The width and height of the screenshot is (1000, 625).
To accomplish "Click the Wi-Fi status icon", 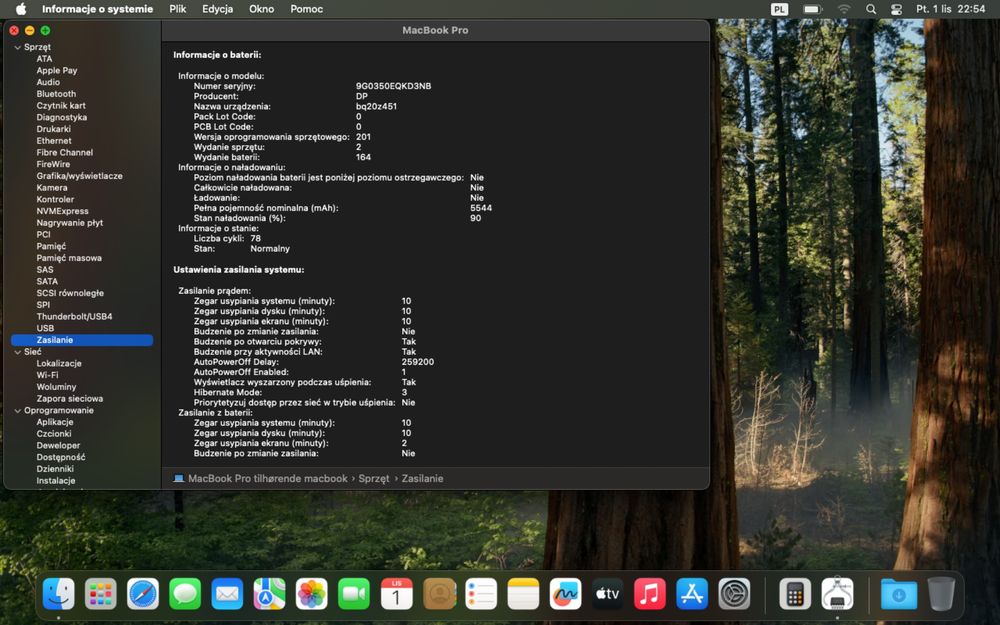I will coord(844,9).
